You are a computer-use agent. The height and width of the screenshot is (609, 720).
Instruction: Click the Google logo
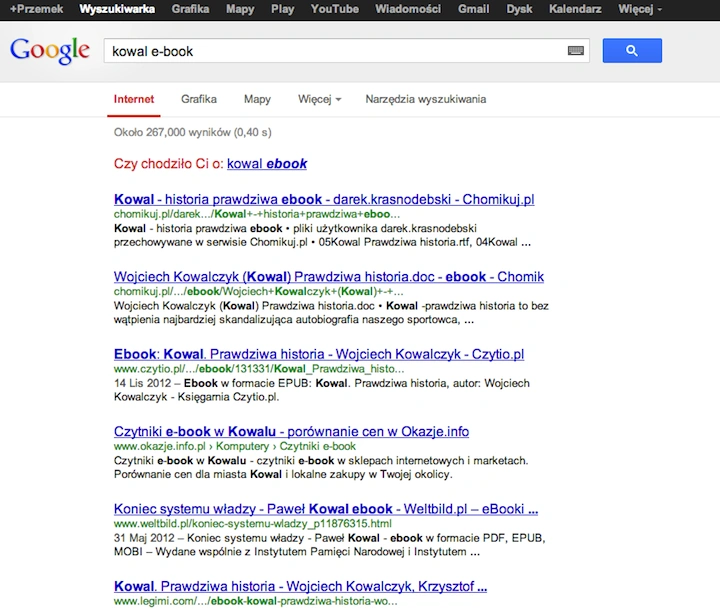pyautogui.click(x=50, y=51)
